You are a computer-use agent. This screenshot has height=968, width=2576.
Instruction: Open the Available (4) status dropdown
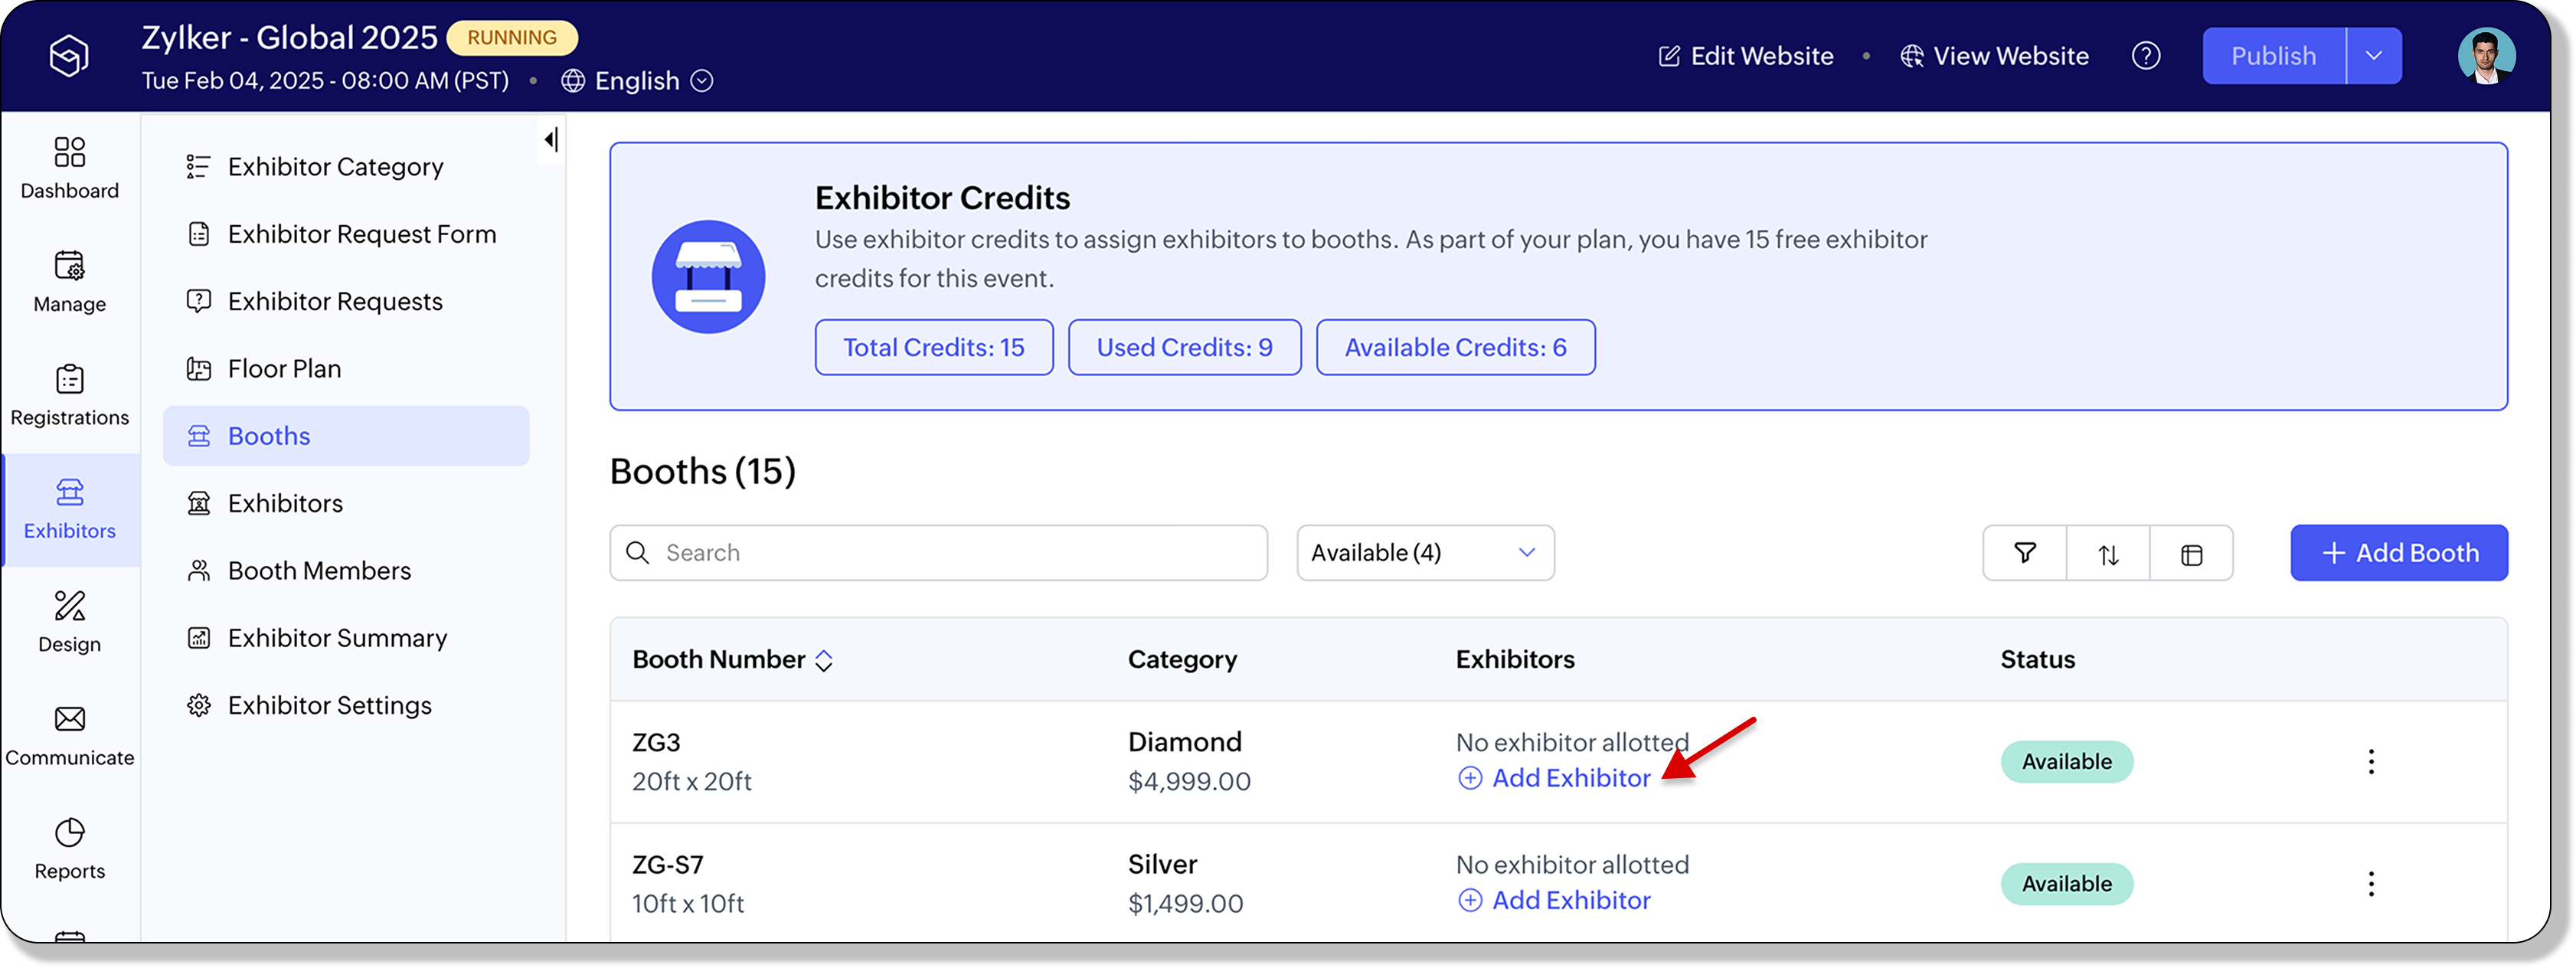(x=1424, y=553)
